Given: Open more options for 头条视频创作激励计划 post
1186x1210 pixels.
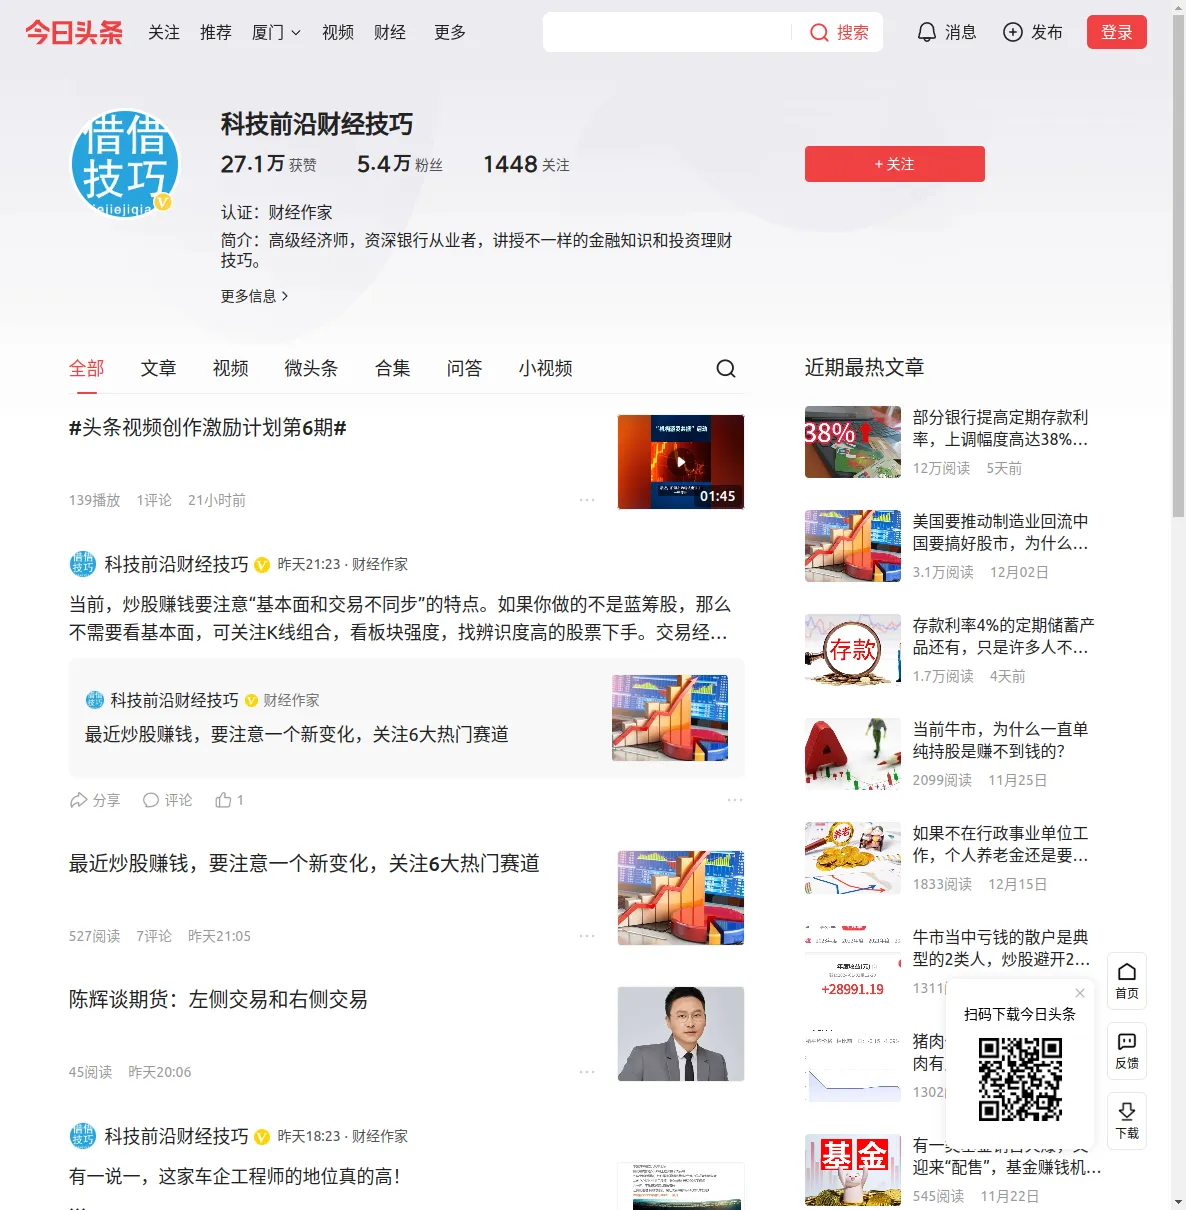Looking at the screenshot, I should pos(587,500).
